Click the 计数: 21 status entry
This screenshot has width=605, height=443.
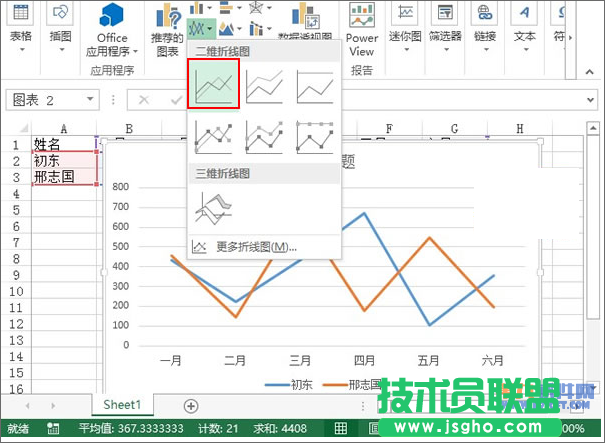click(218, 428)
